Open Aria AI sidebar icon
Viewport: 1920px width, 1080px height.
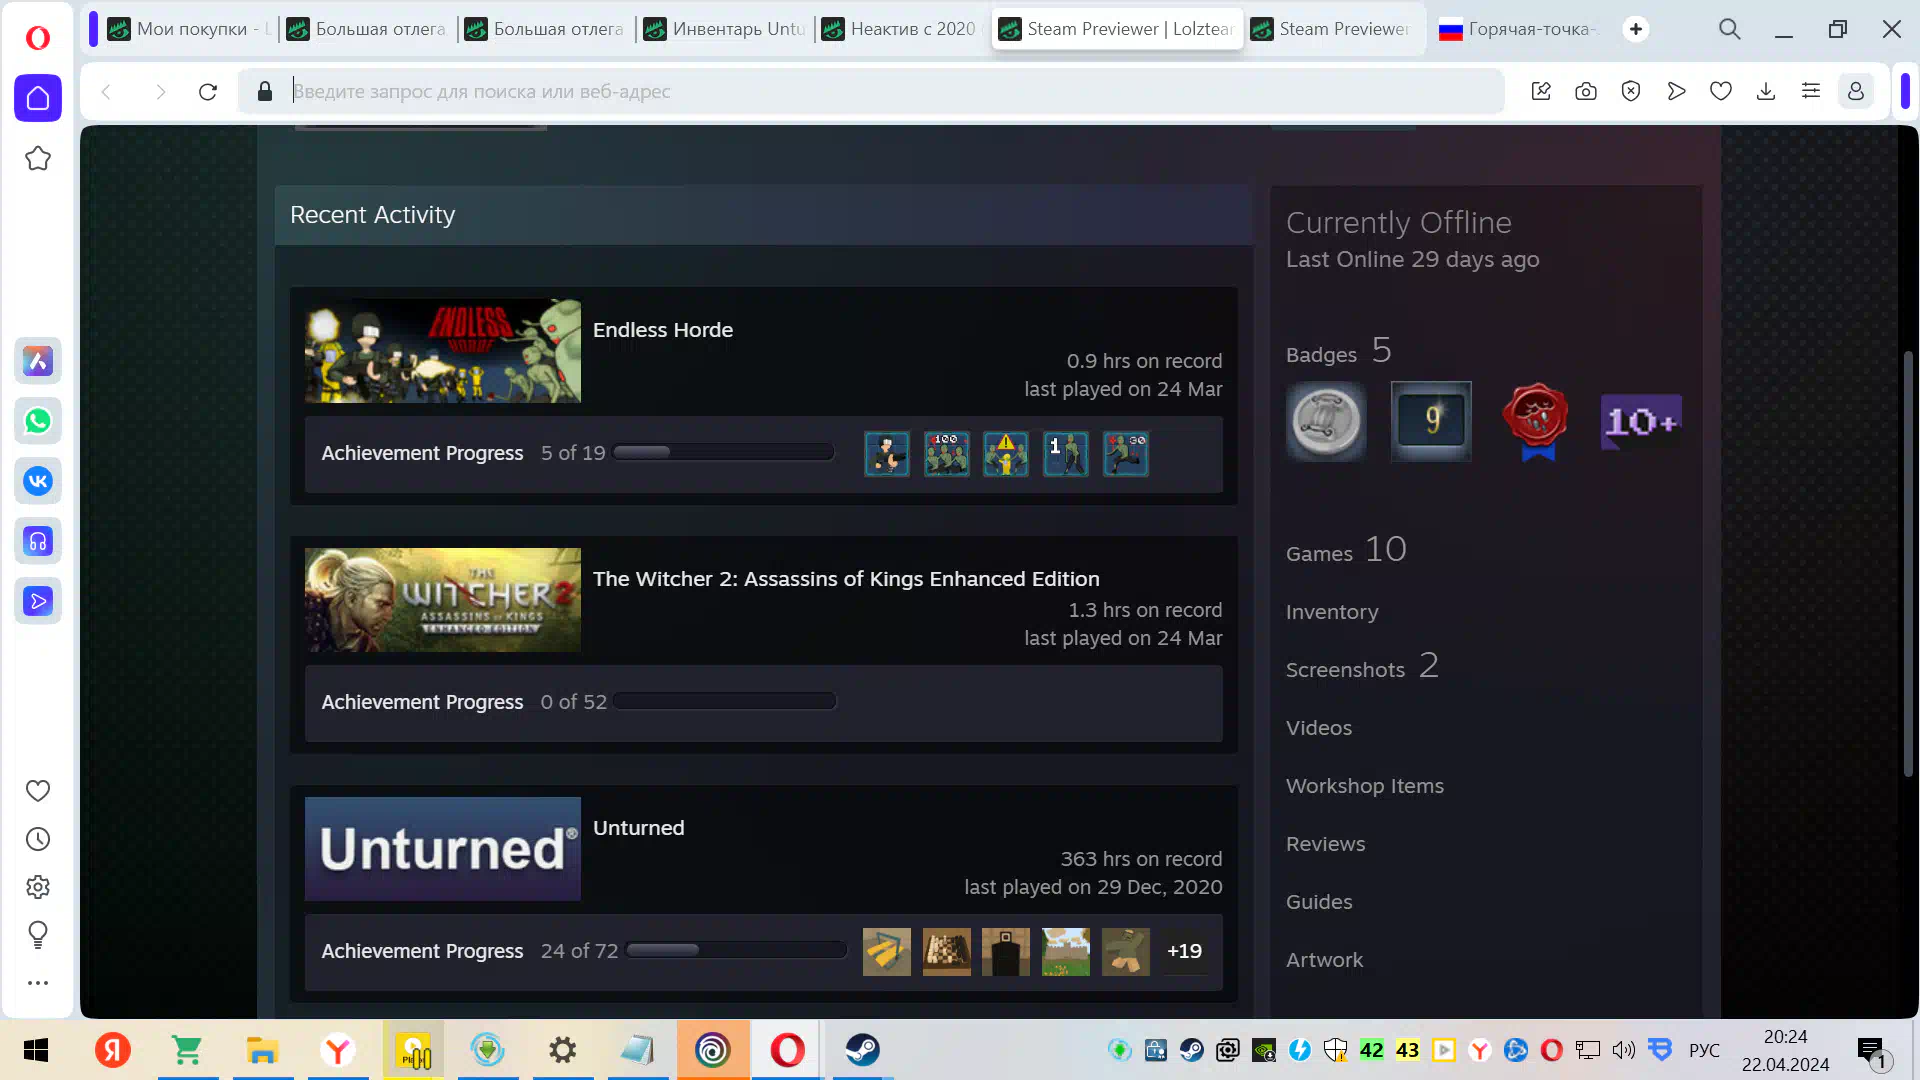pos(38,361)
